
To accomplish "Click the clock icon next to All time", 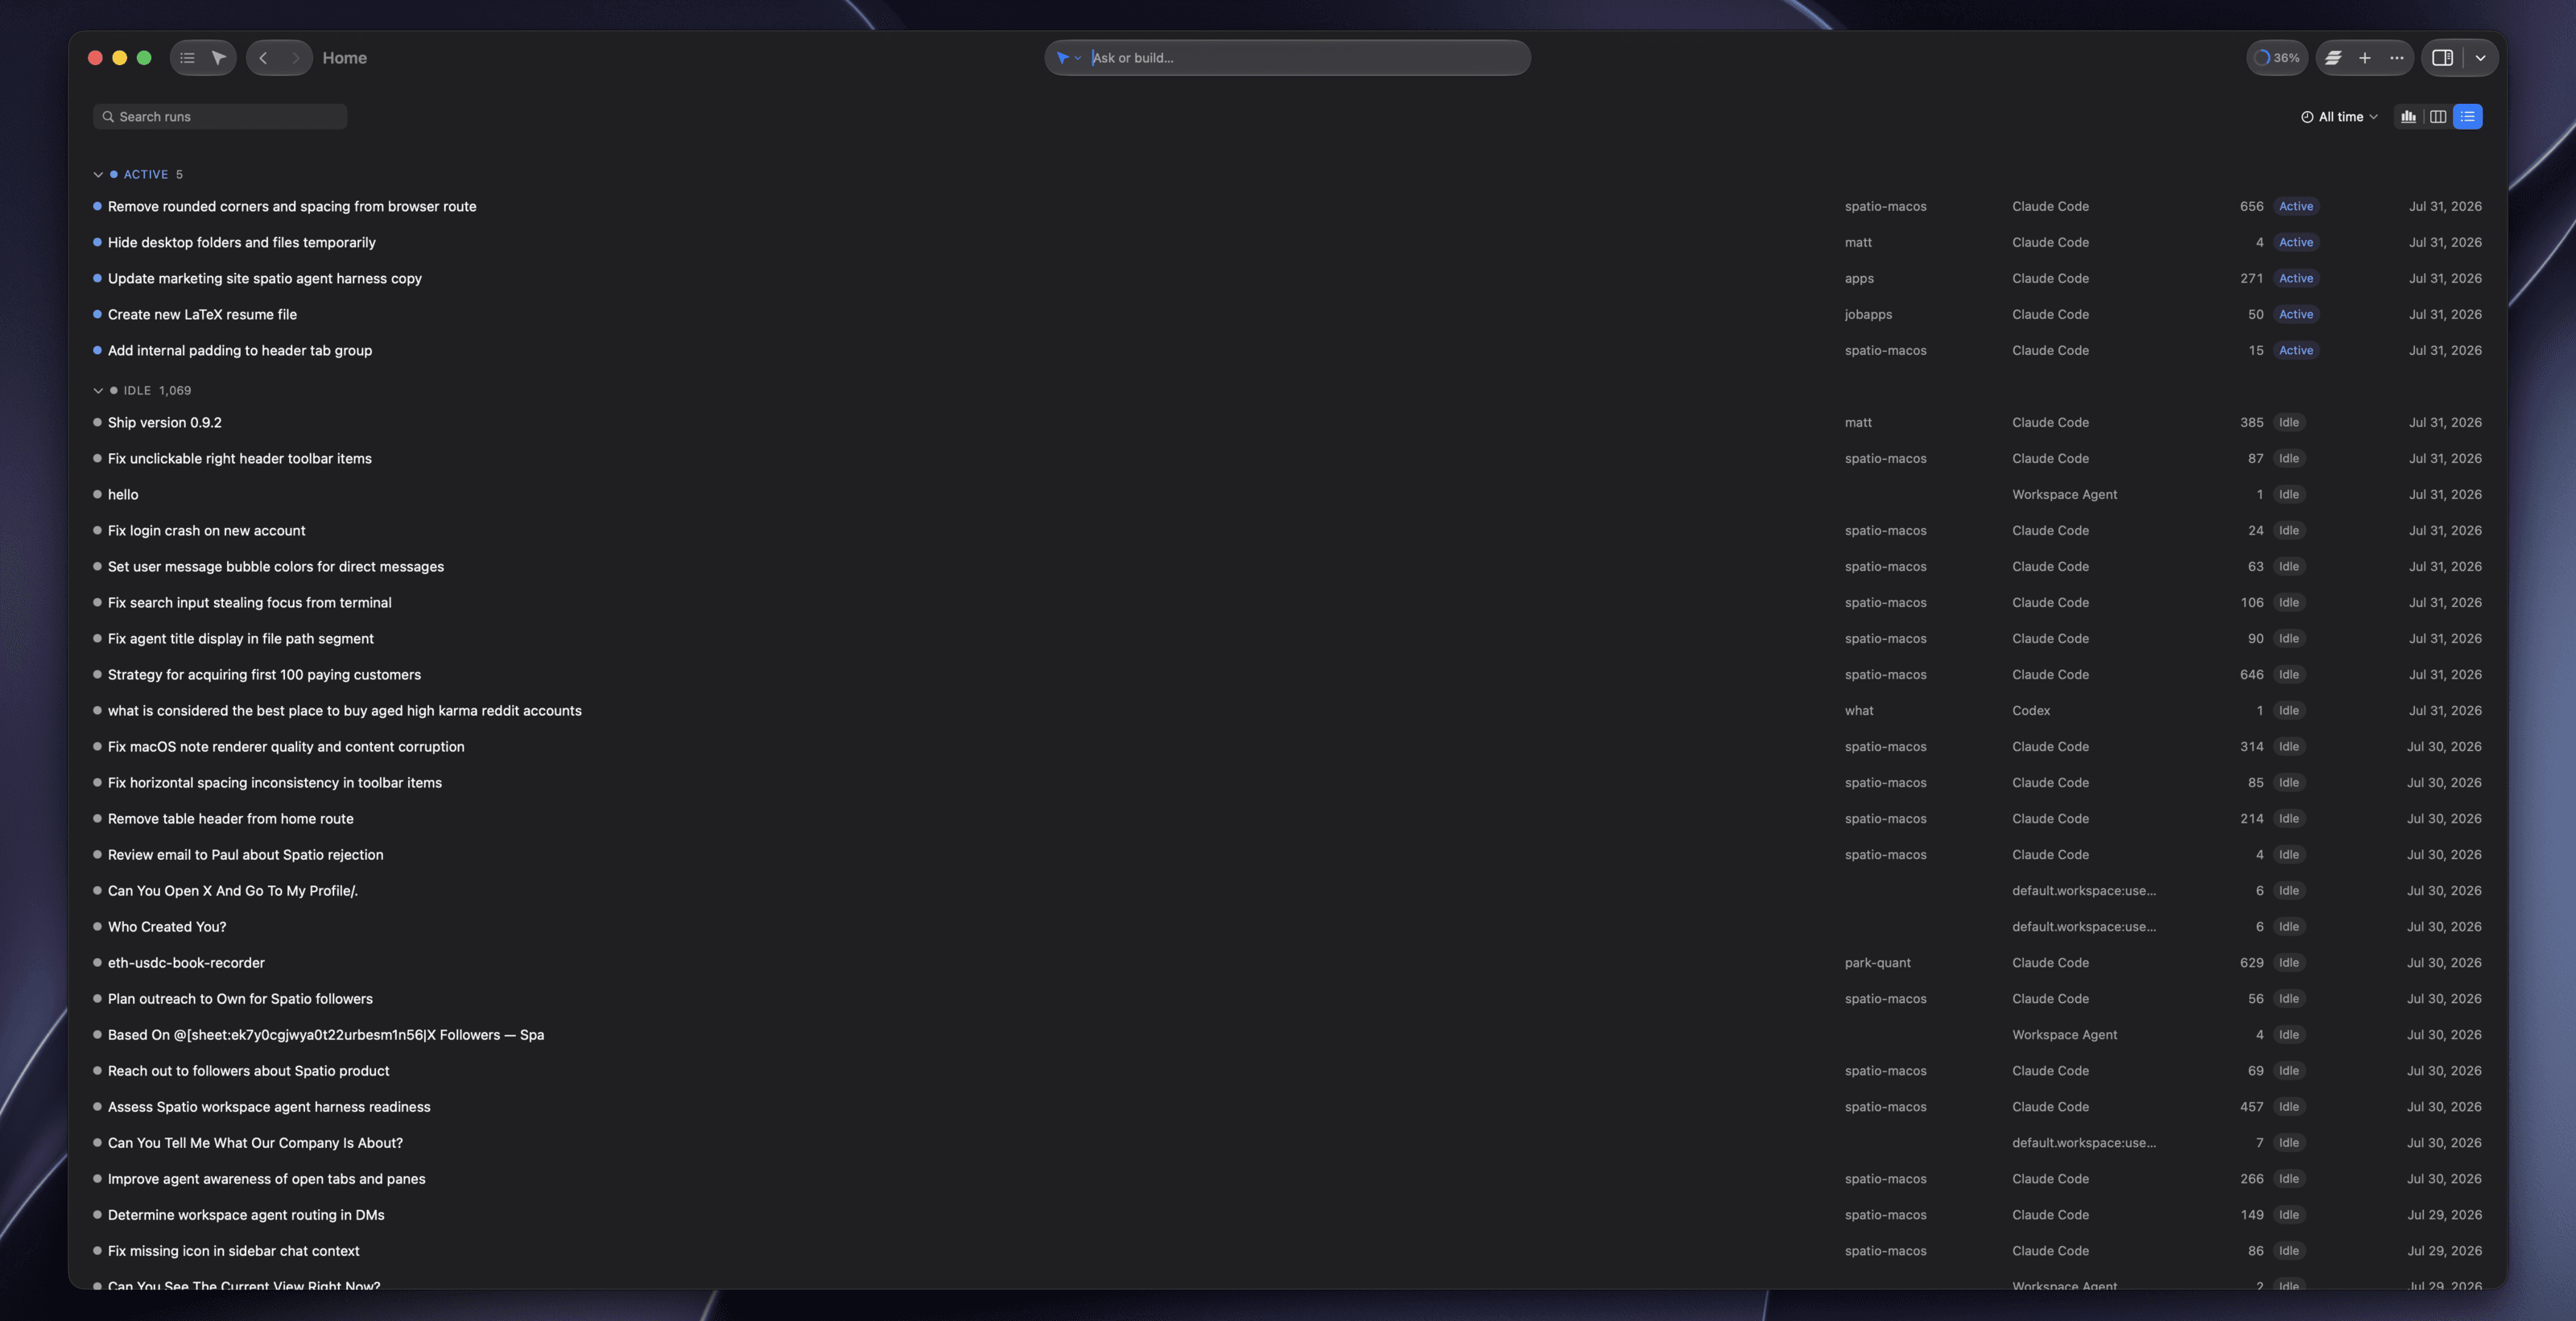I will tap(2307, 117).
